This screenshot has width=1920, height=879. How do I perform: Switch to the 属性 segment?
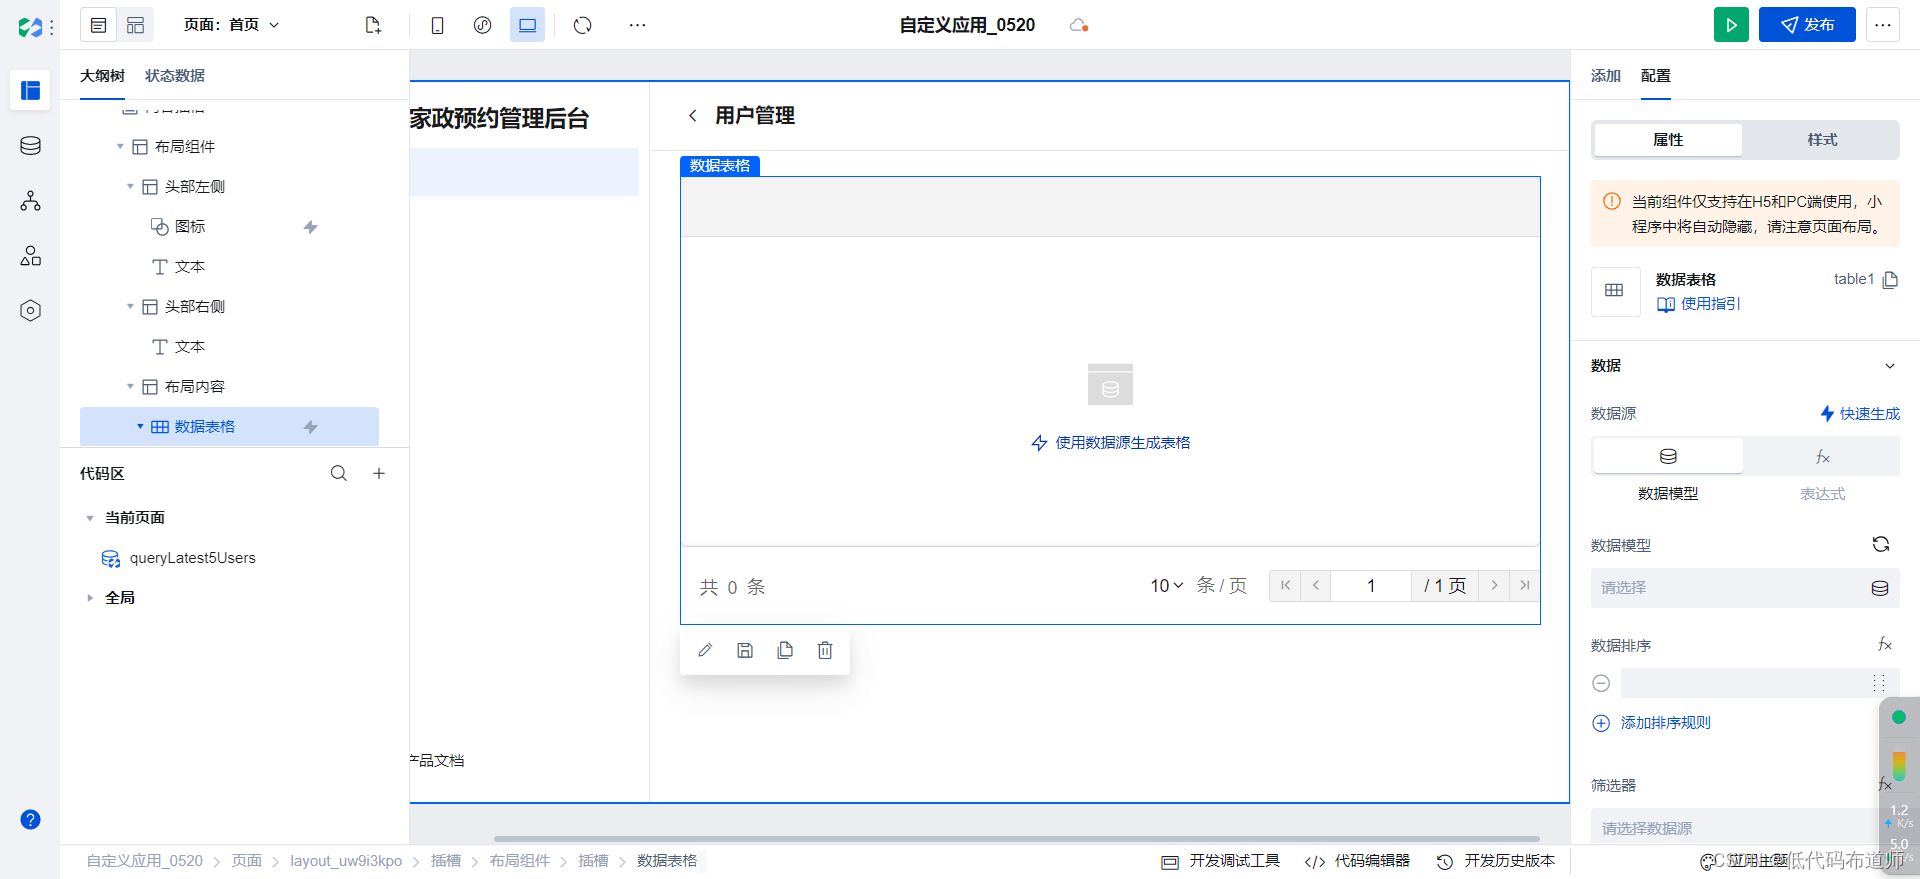1668,140
